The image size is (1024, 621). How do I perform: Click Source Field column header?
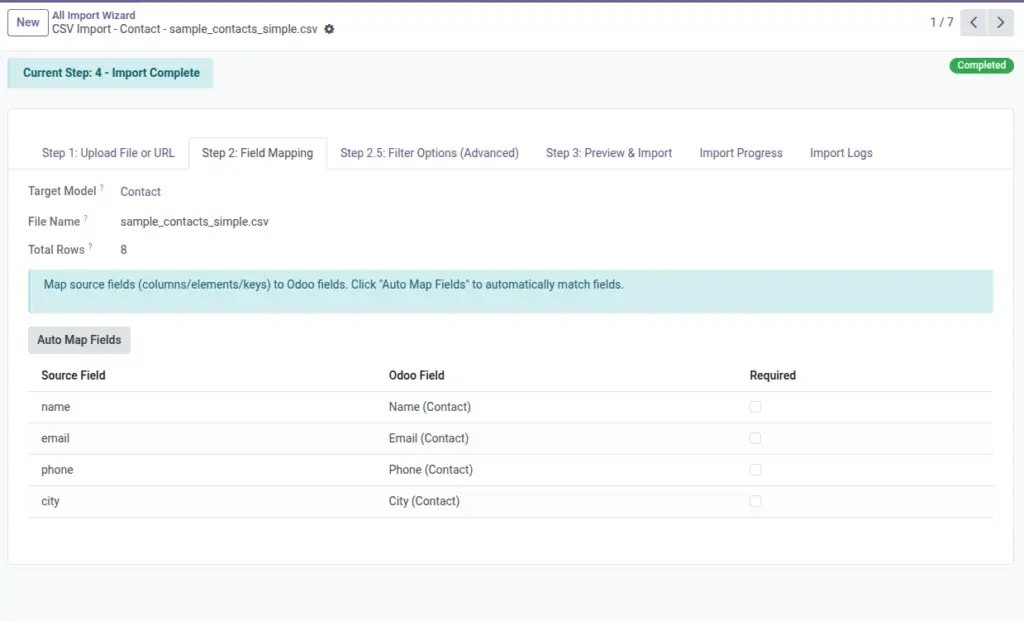(x=73, y=375)
